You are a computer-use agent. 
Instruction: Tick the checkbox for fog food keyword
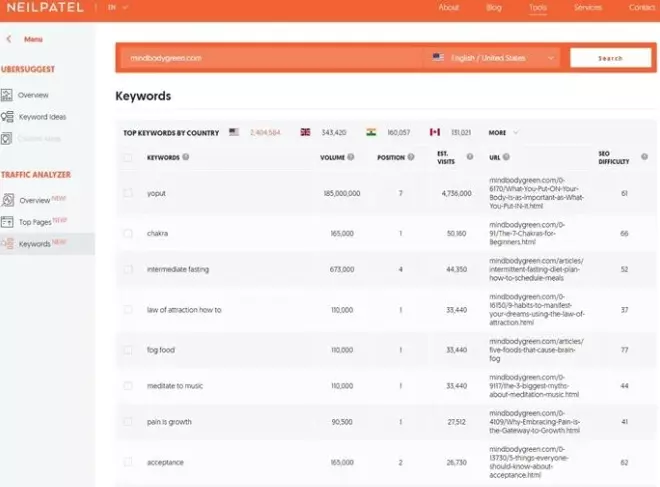point(127,350)
